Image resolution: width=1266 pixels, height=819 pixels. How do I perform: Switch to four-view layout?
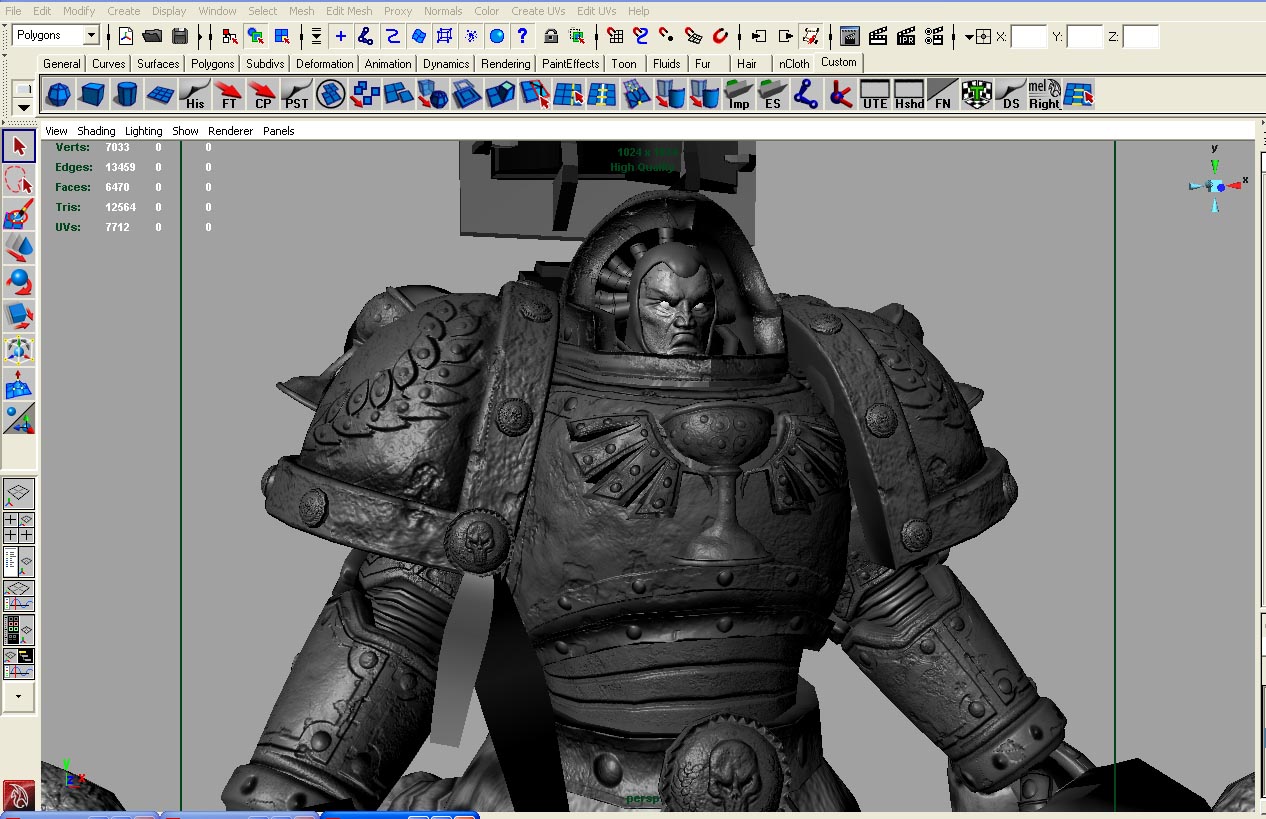(19, 528)
